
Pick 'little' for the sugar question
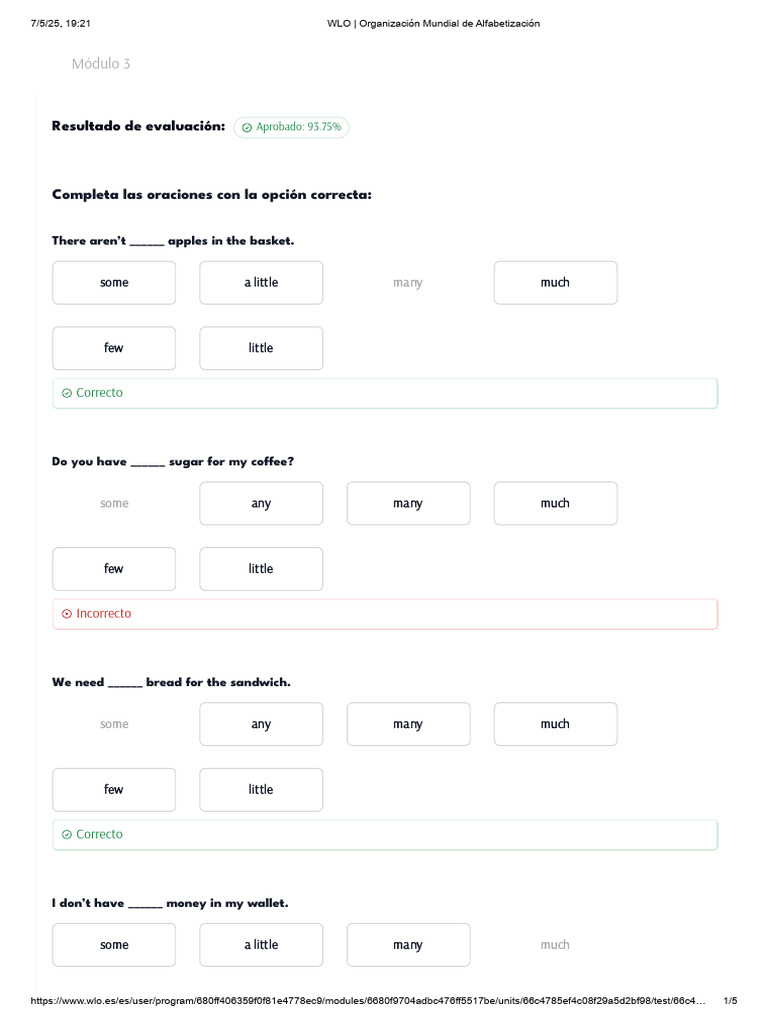coord(261,569)
